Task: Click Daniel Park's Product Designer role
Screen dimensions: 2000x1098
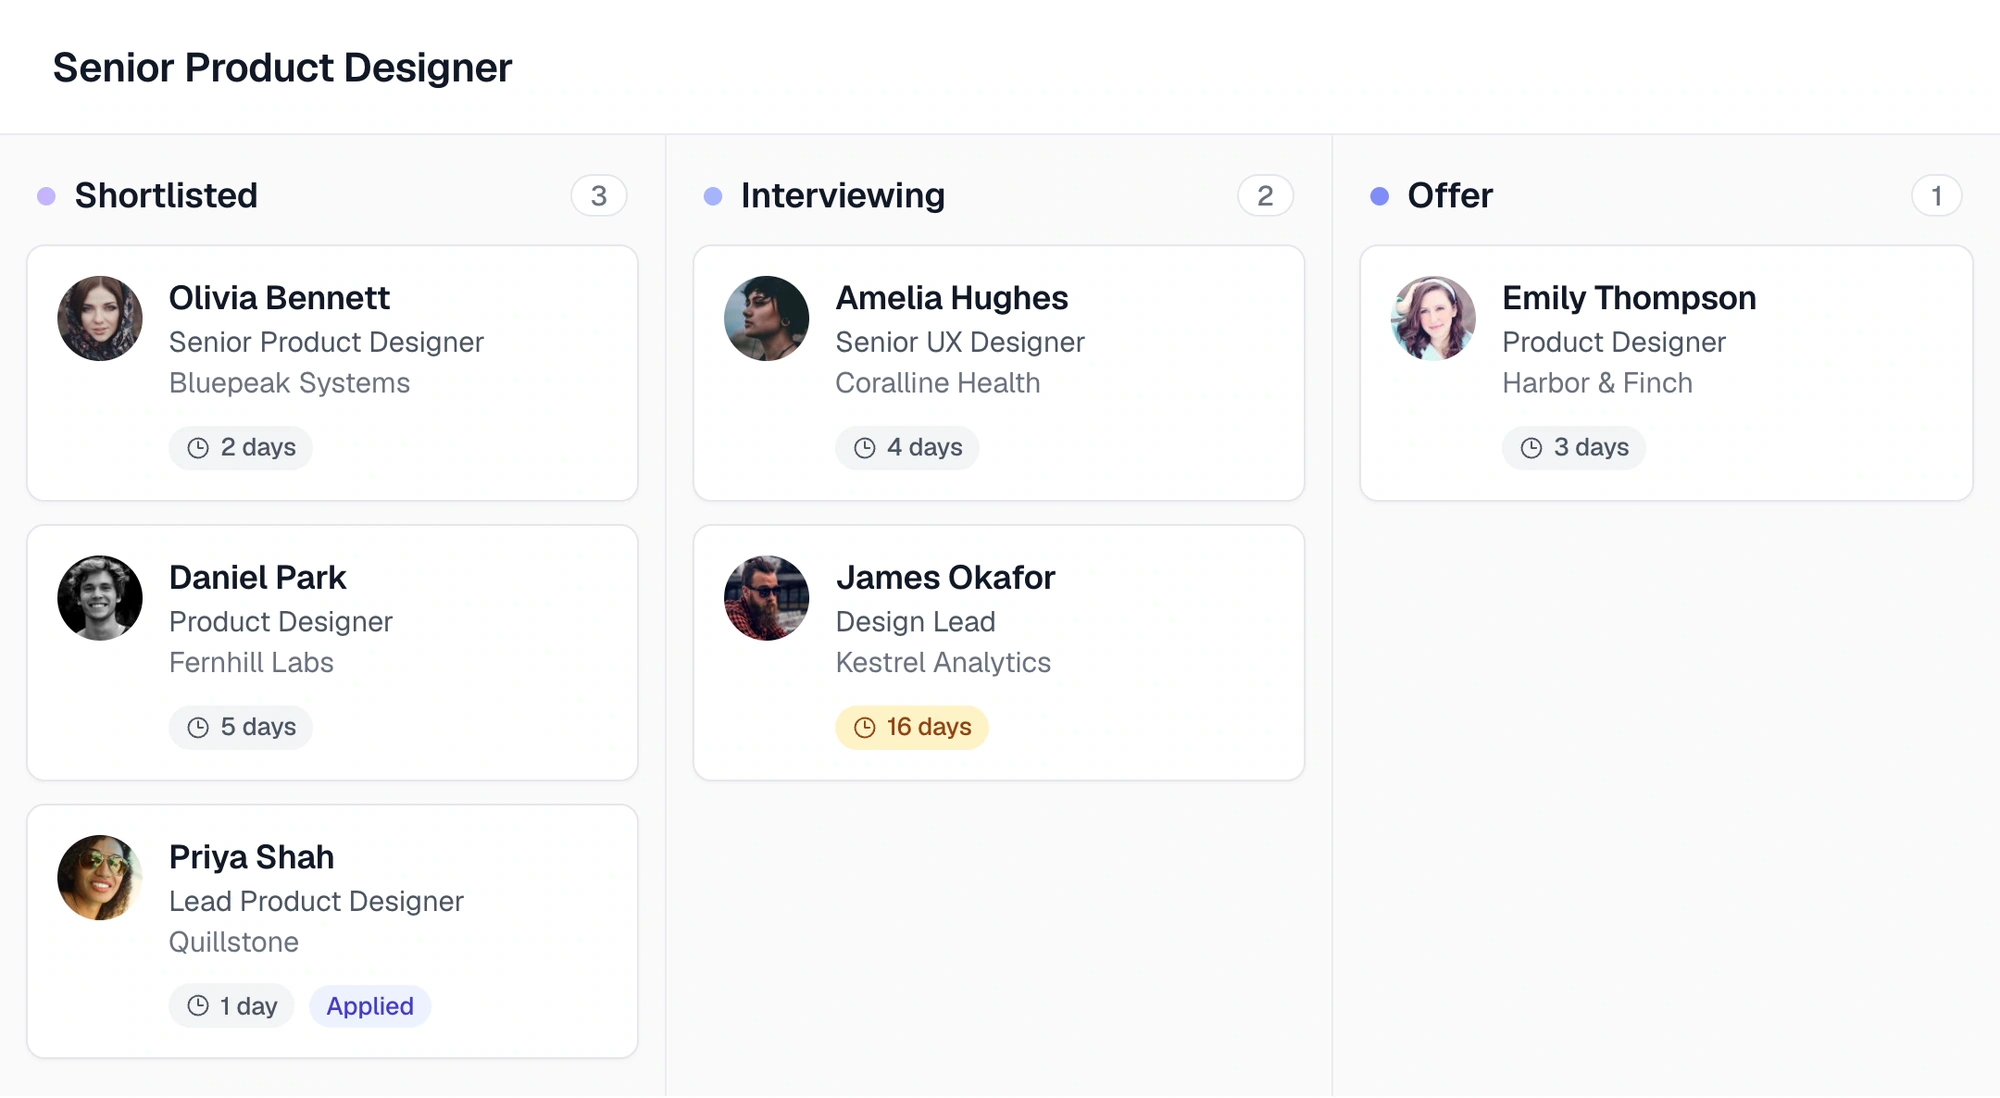Action: coord(281,622)
